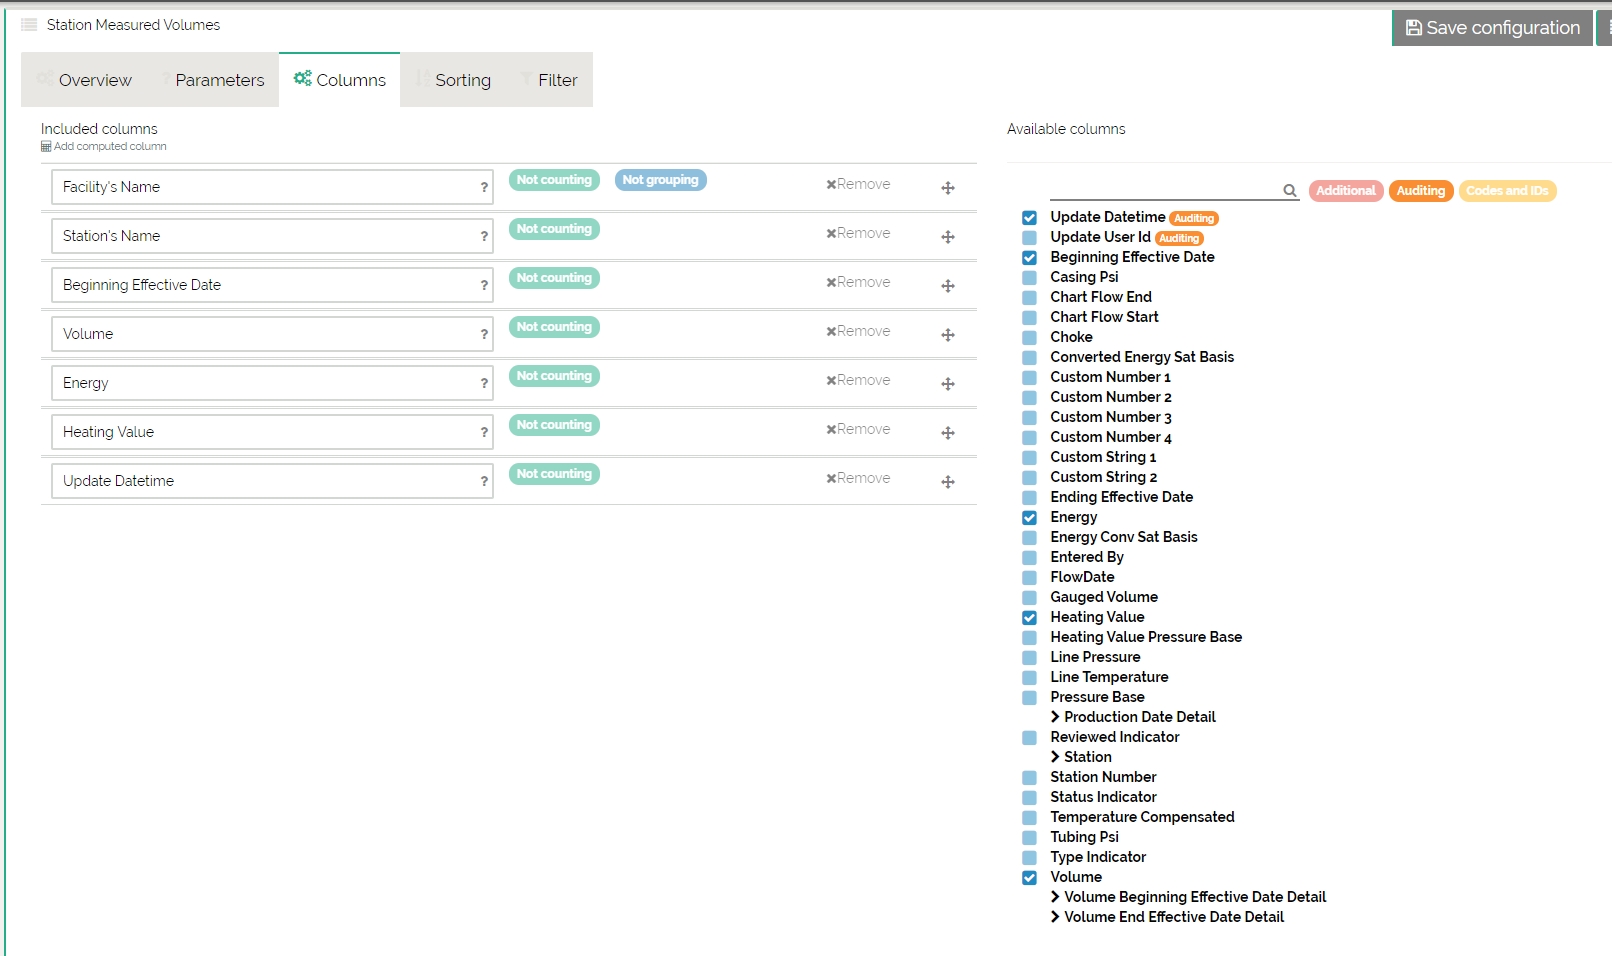Viewport: 1612px width, 956px height.
Task: Open the Filter tab
Action: (556, 80)
